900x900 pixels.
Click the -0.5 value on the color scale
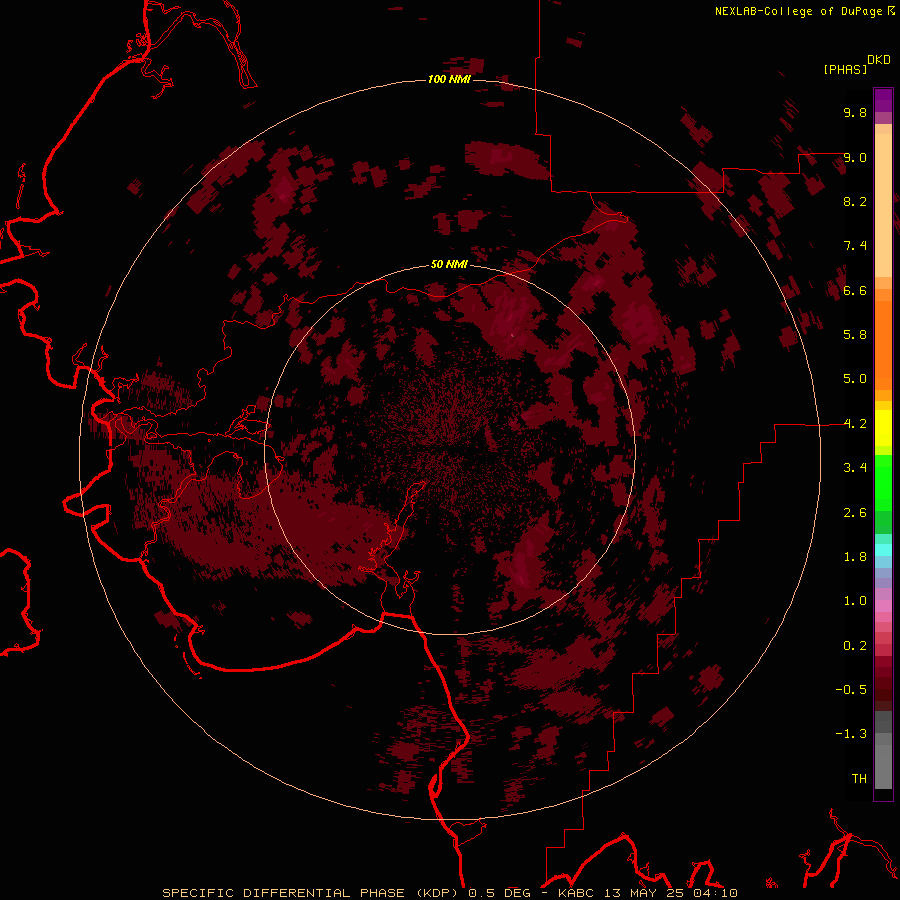[x=851, y=690]
